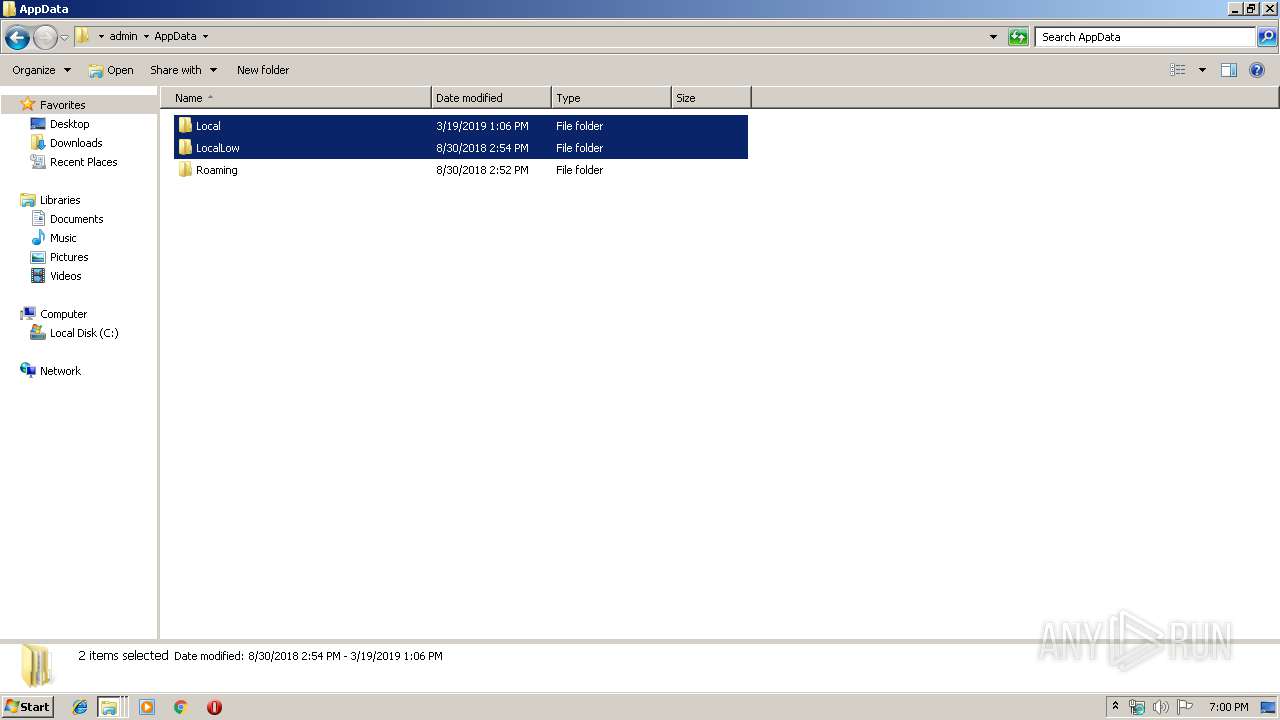
Task: Select the LocalLow folder icon
Action: pos(185,148)
